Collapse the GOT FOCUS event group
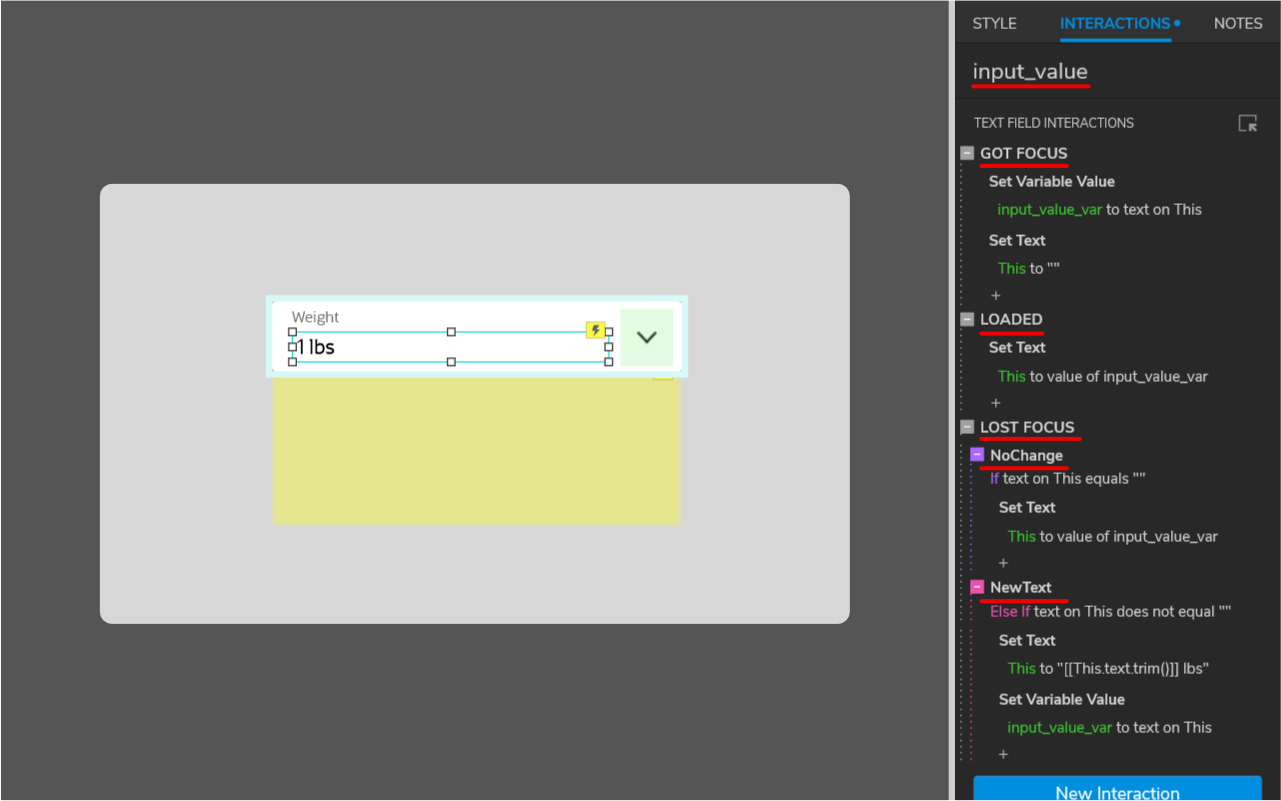Screen dimensions: 1281x801 (966, 153)
